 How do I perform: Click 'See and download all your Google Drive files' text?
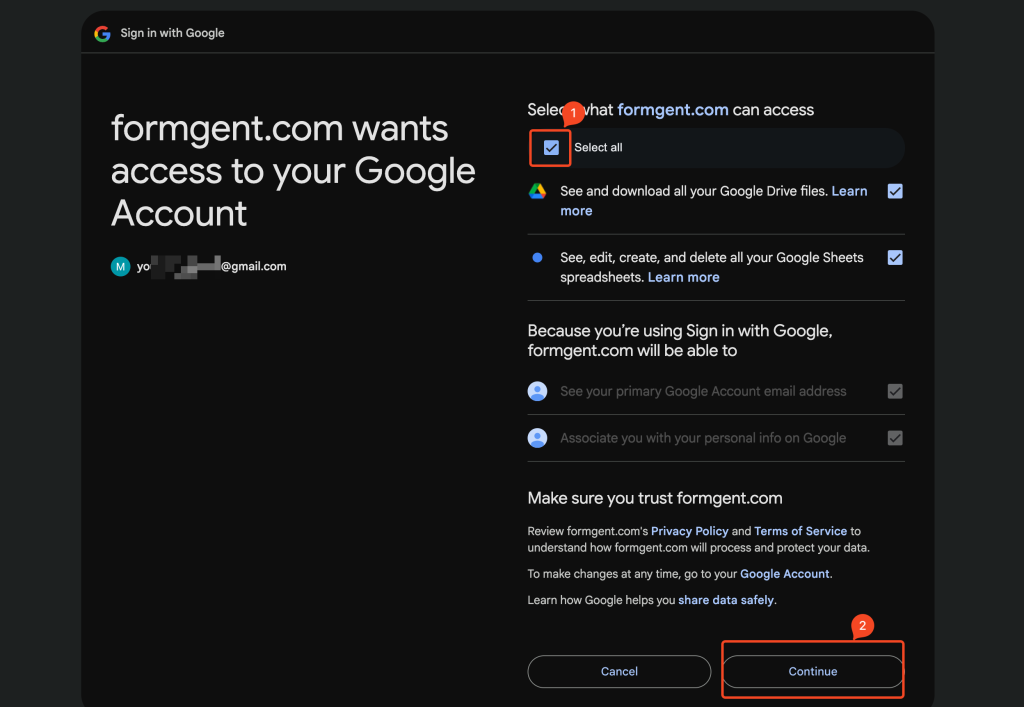click(x=694, y=191)
